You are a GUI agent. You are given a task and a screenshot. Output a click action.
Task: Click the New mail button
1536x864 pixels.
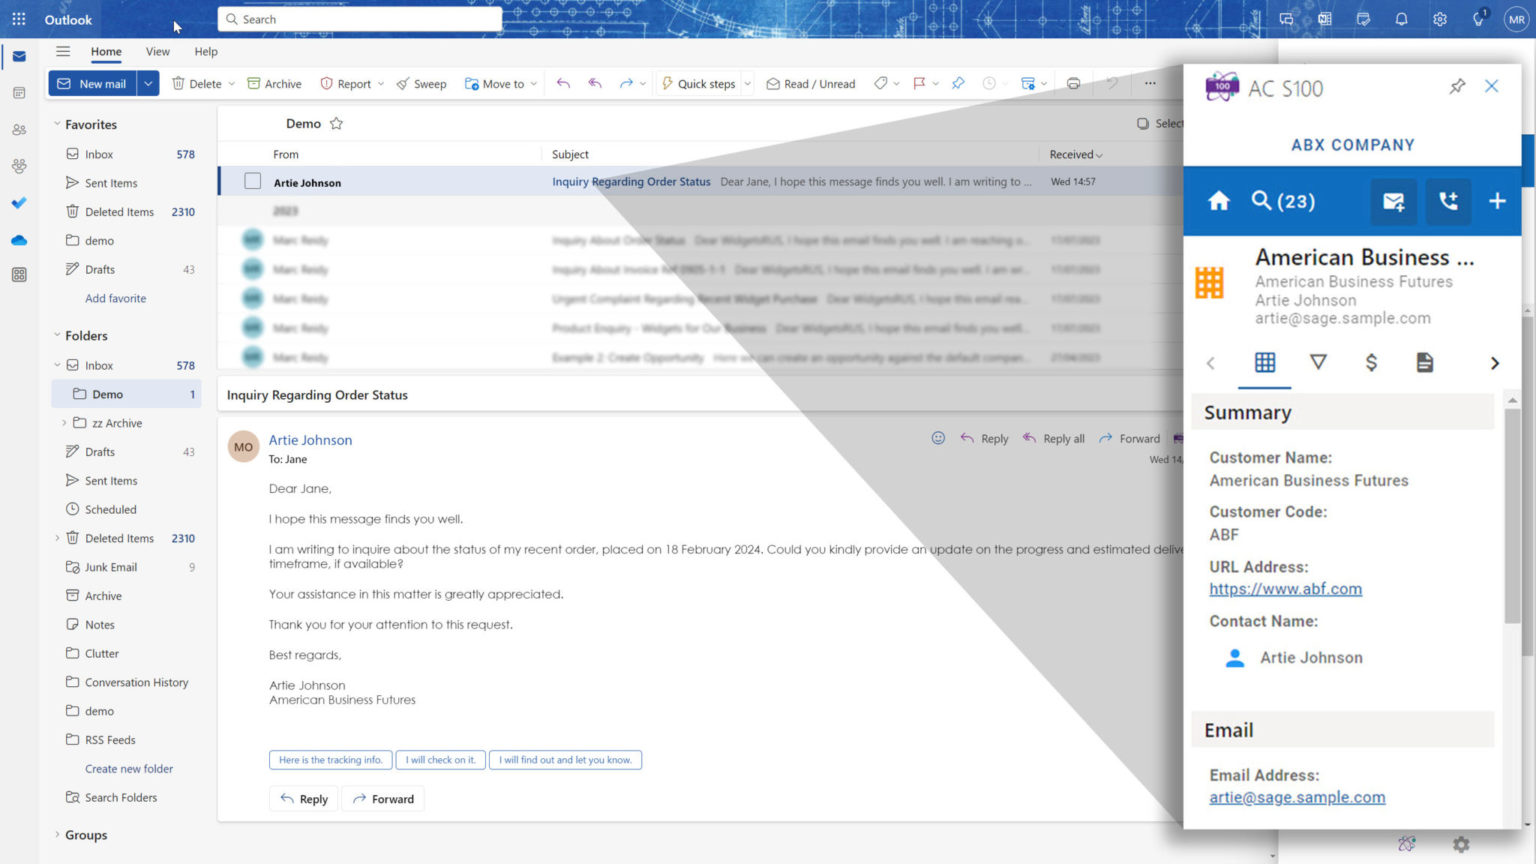92,84
